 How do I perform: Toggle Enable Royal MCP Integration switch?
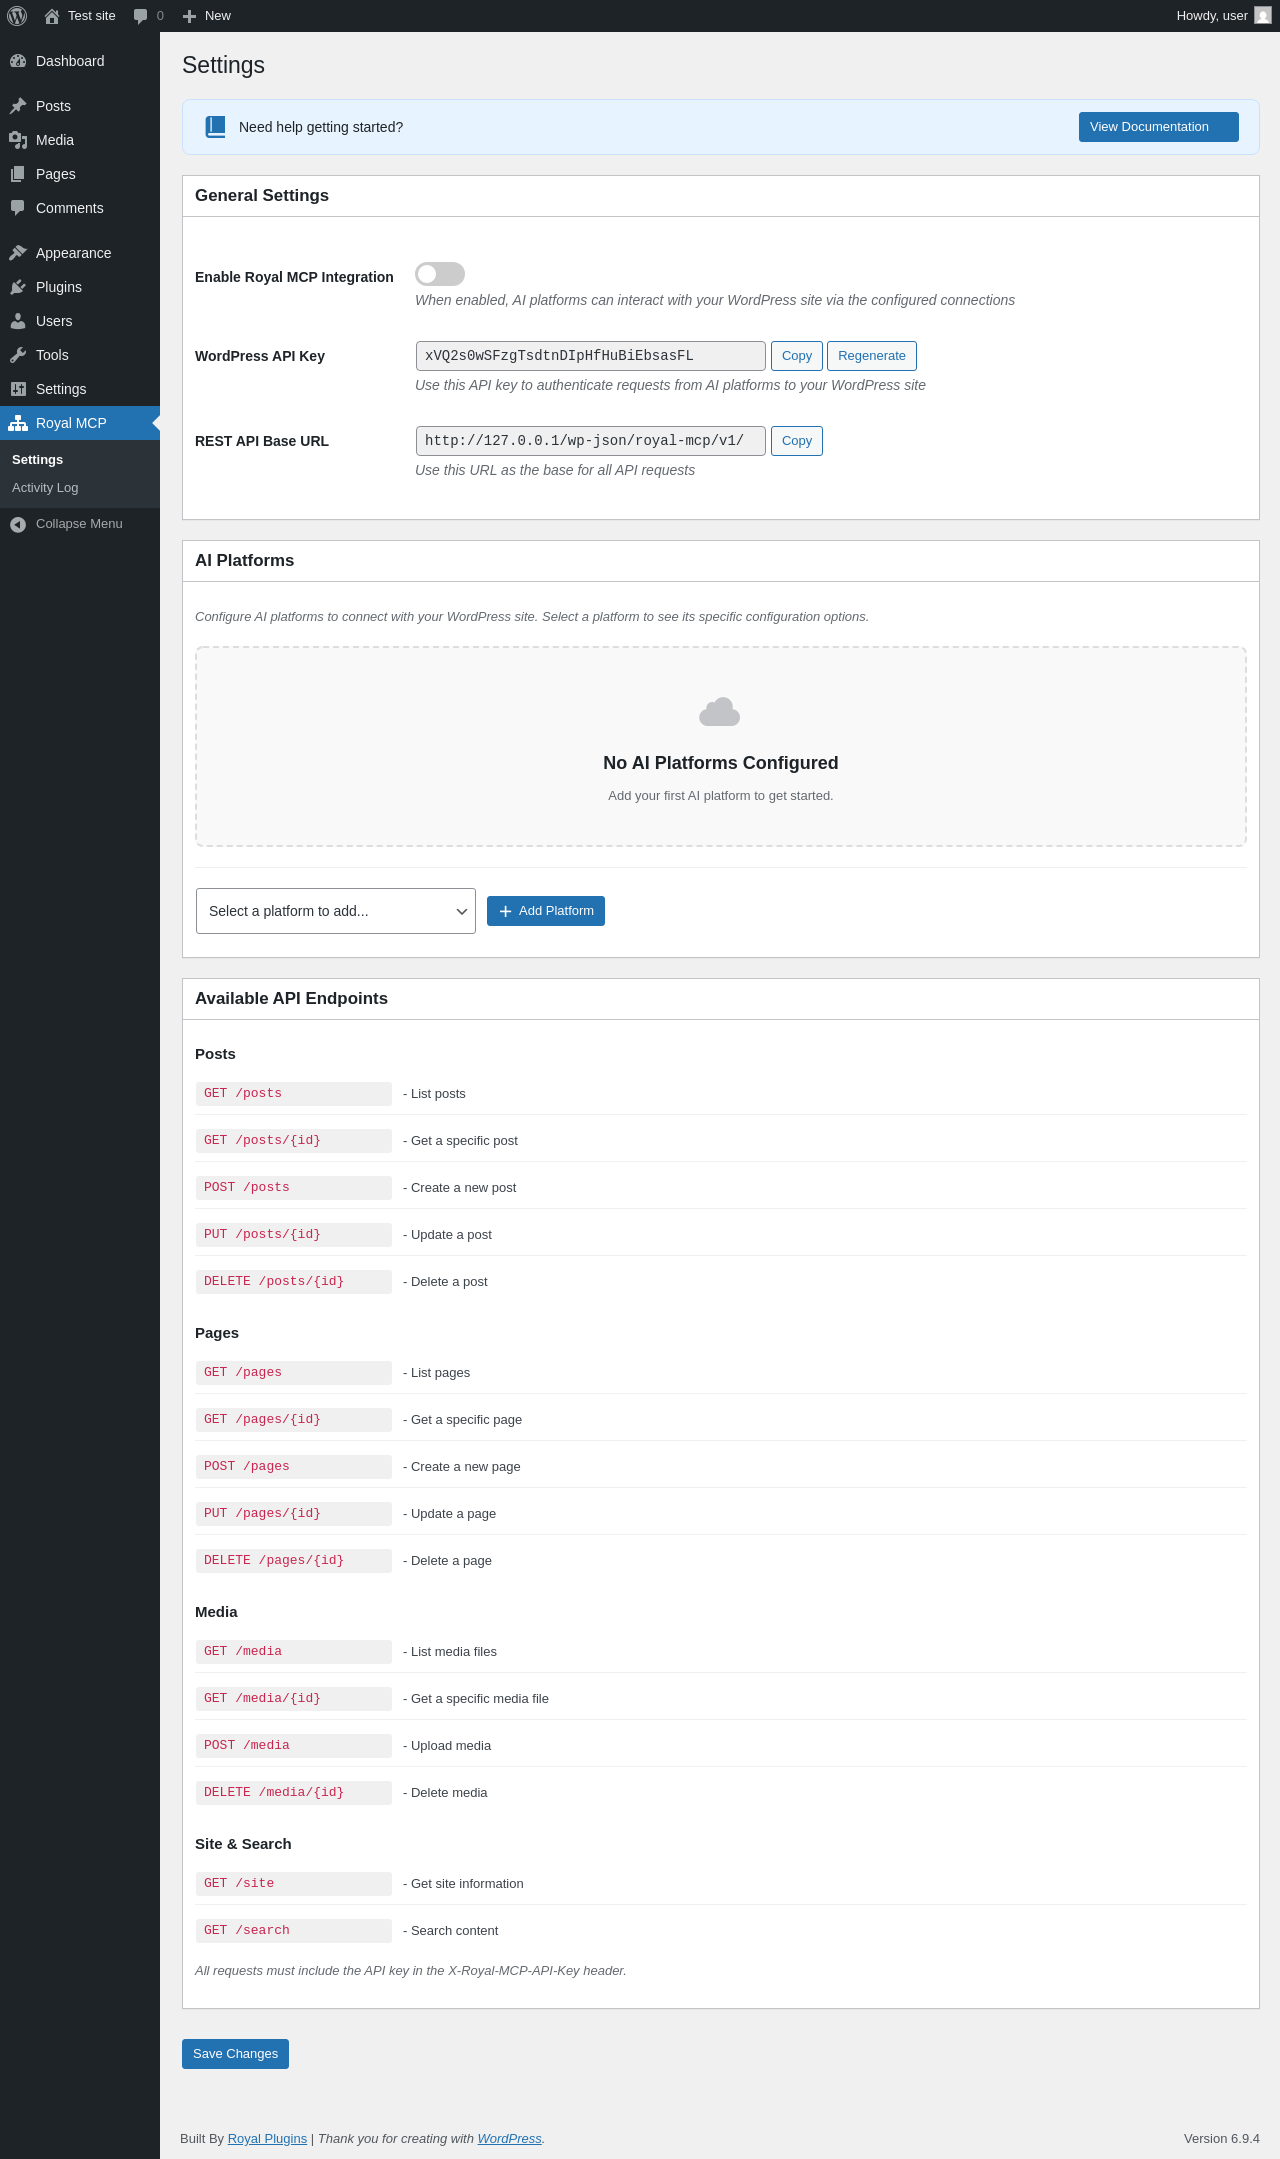tap(440, 274)
